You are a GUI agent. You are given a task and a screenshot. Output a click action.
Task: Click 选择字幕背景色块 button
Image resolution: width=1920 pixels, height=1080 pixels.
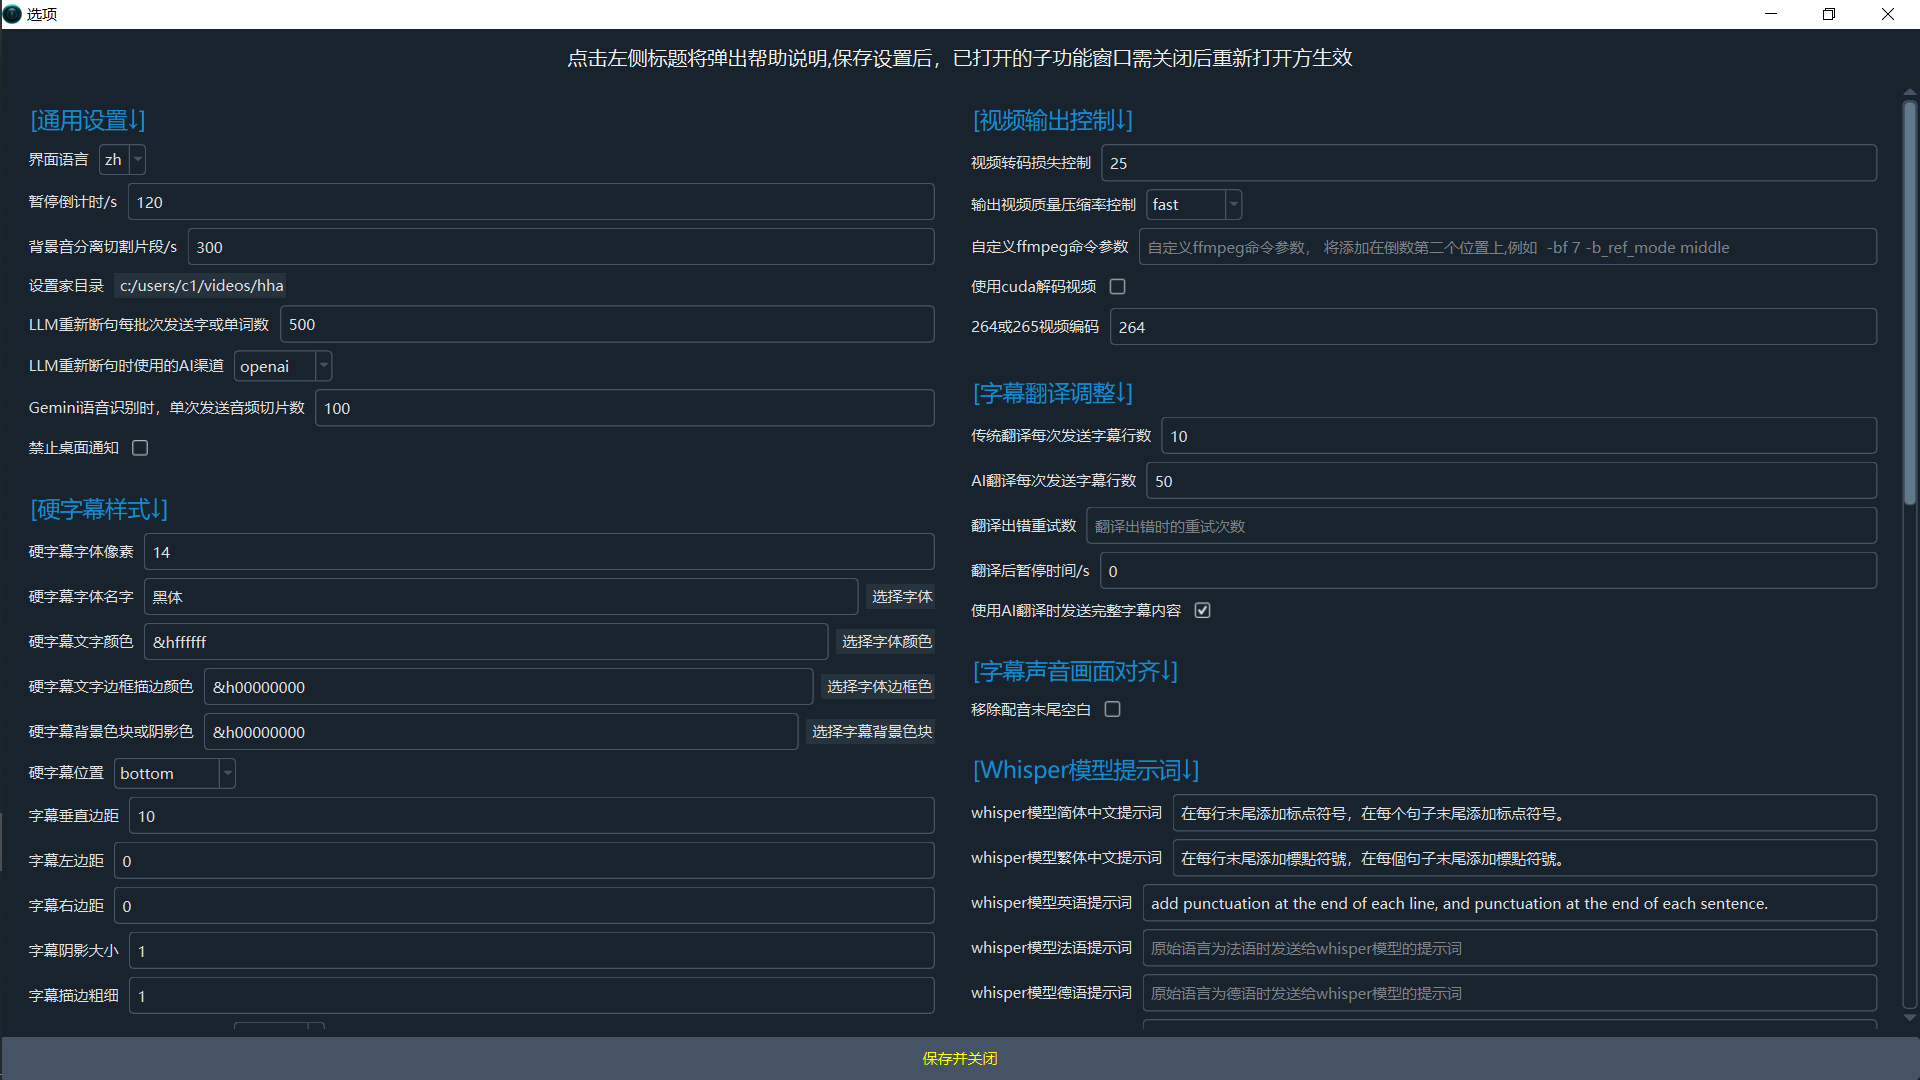871,732
